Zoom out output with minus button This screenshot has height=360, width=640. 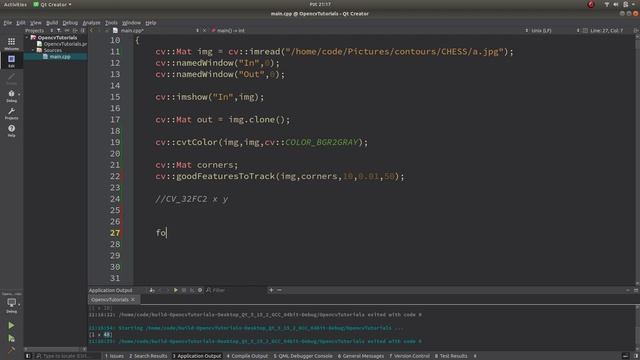pos(279,290)
